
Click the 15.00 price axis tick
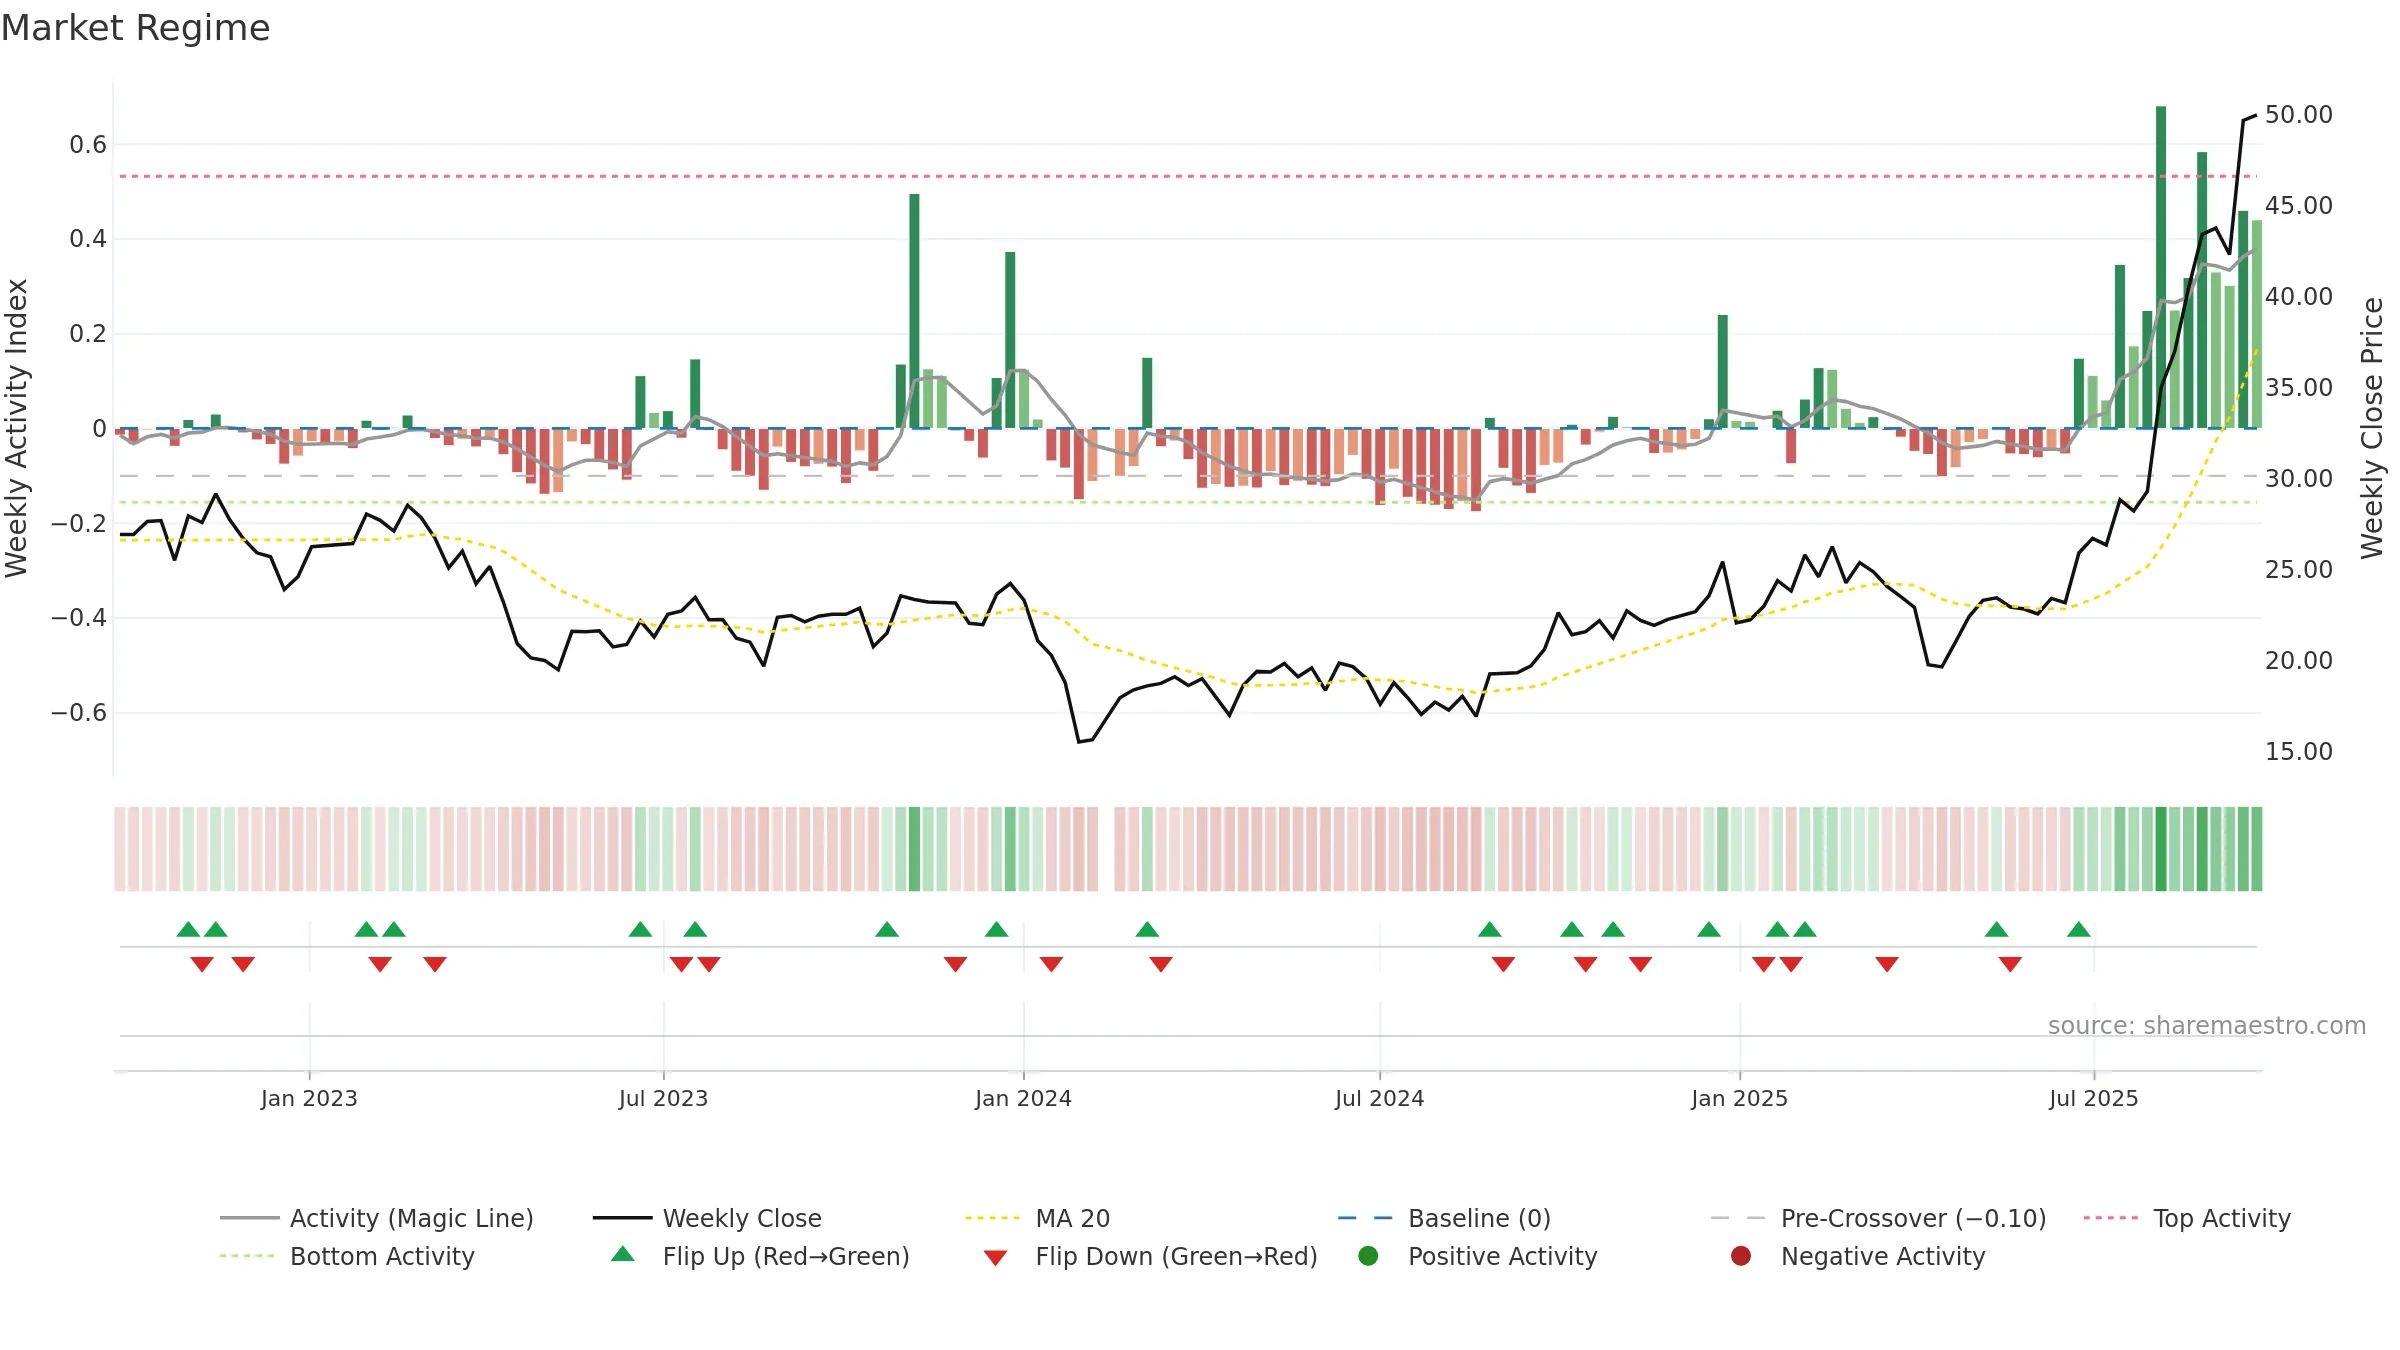tap(2298, 751)
